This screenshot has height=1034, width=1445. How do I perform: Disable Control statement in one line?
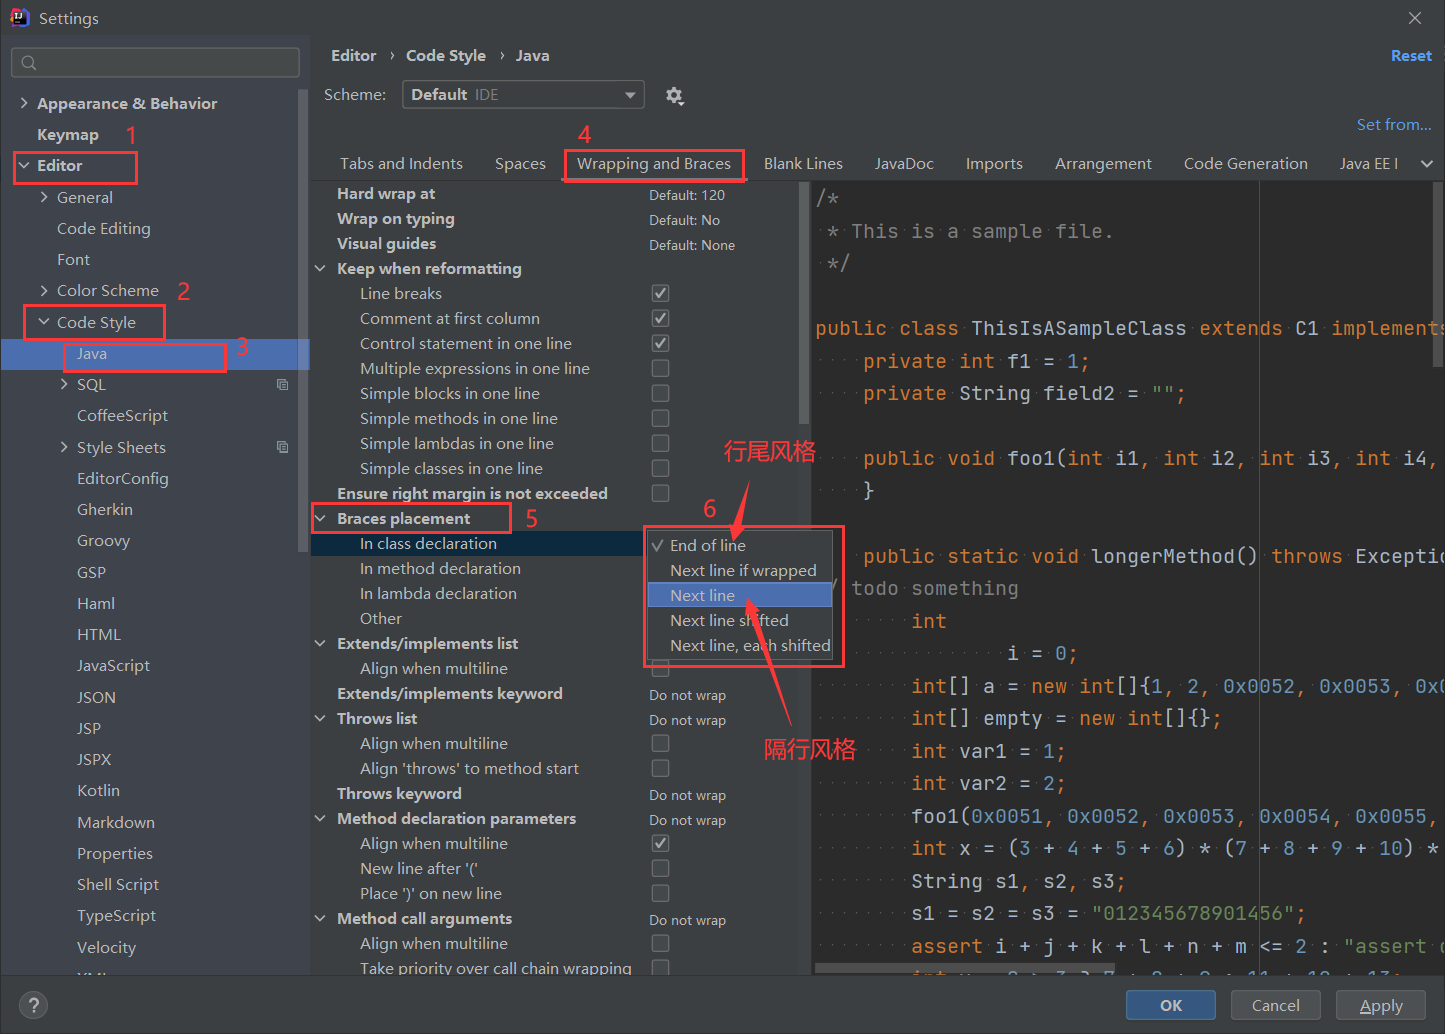coord(660,343)
